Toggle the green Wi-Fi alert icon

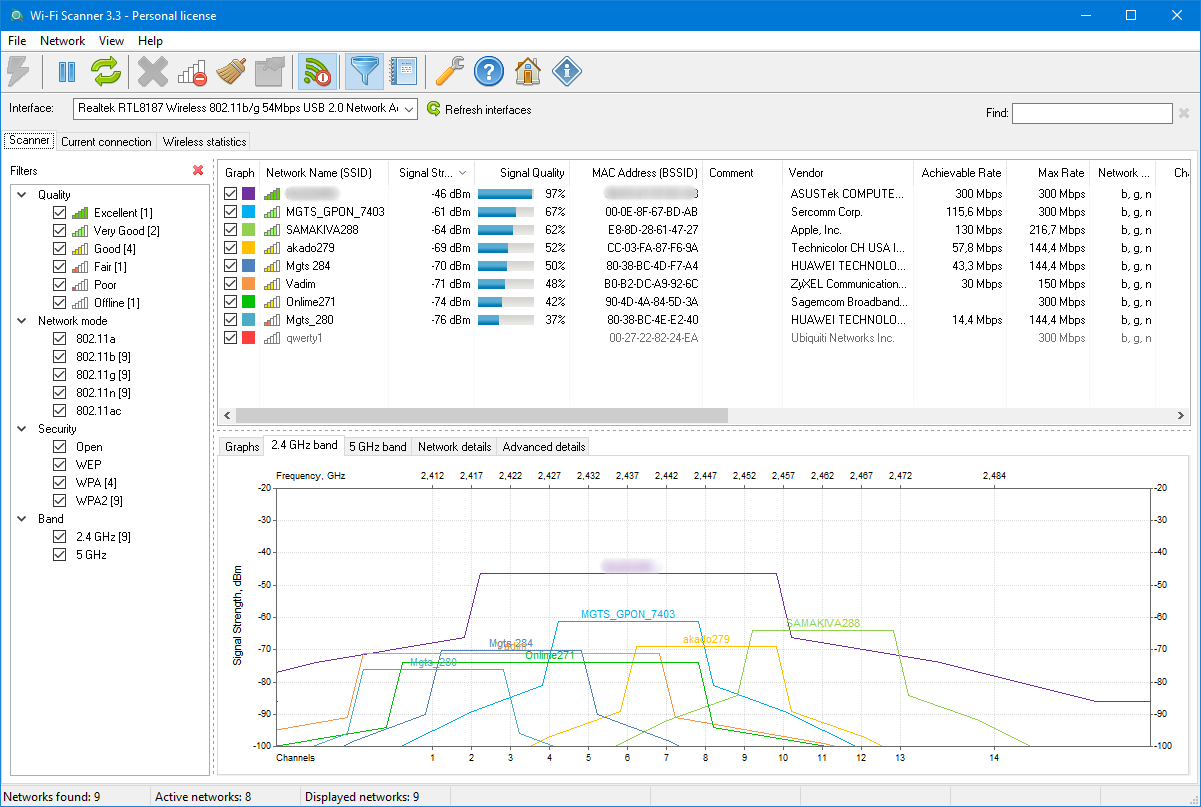[x=318, y=71]
